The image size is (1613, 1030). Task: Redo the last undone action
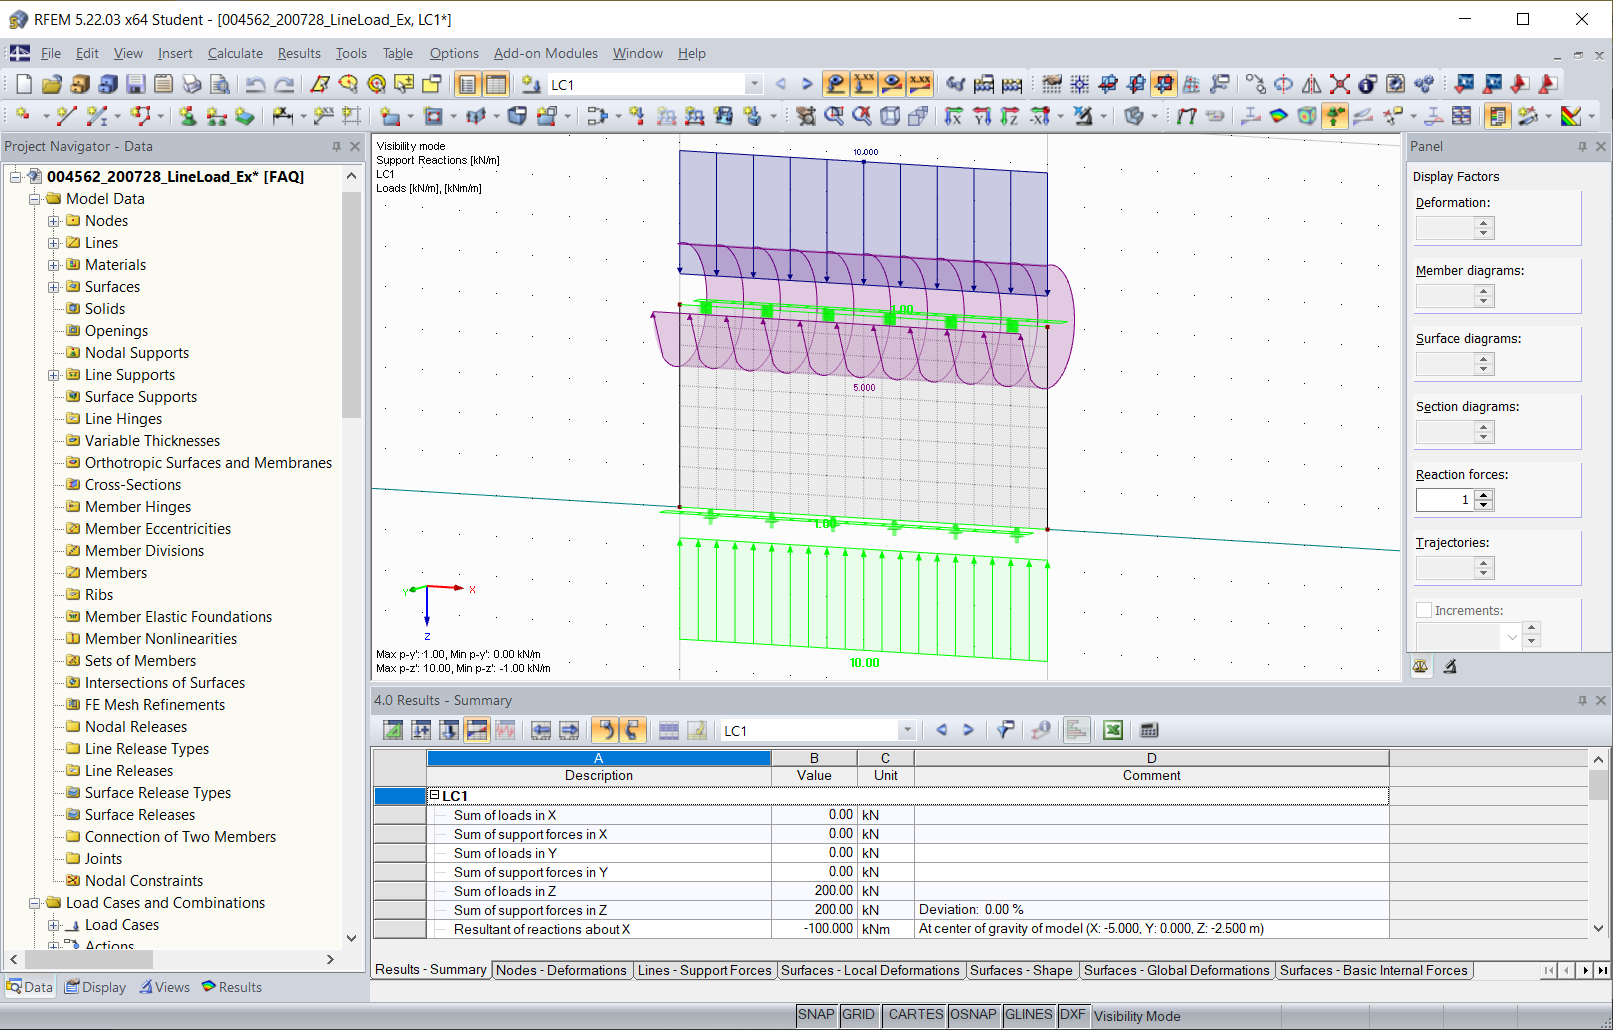284,84
